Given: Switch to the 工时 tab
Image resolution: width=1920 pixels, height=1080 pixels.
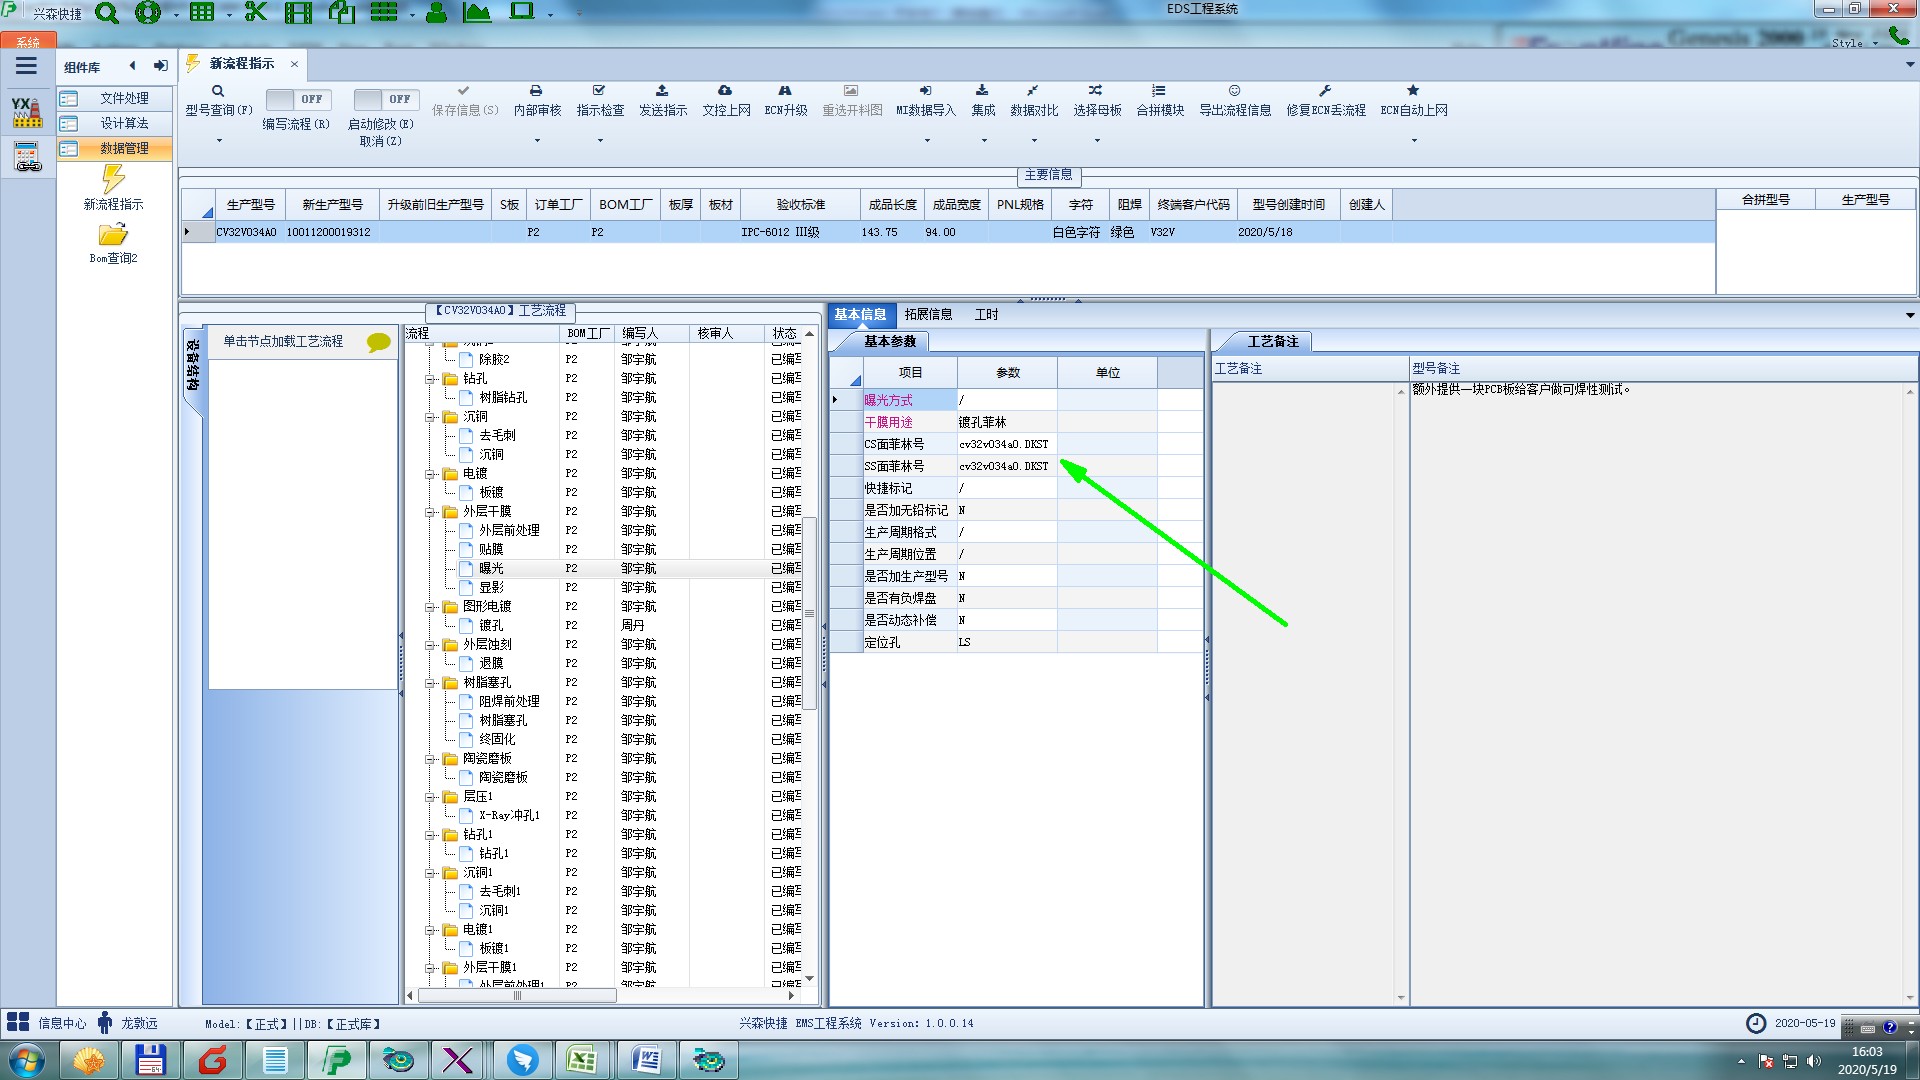Looking at the screenshot, I should click(x=986, y=314).
